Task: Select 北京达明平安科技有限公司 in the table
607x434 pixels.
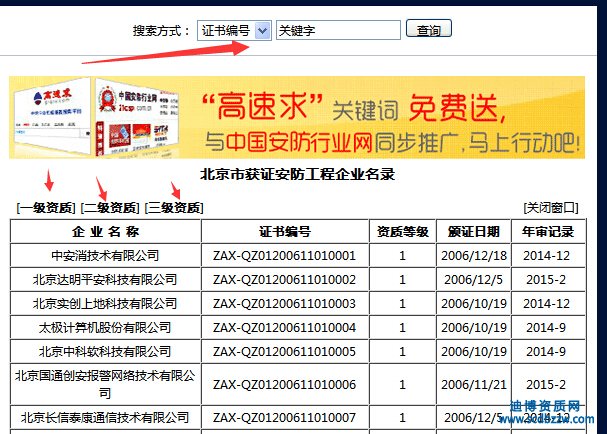Action: pyautogui.click(x=105, y=280)
